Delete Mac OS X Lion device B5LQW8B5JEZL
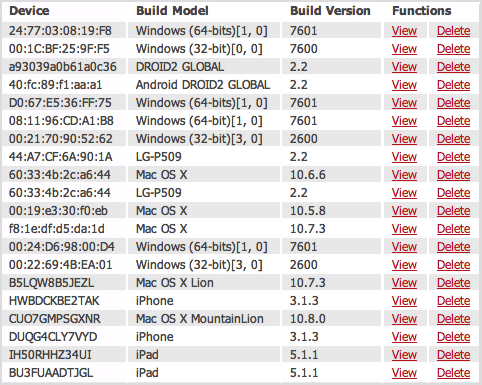This screenshot has height=385, width=482. [454, 283]
